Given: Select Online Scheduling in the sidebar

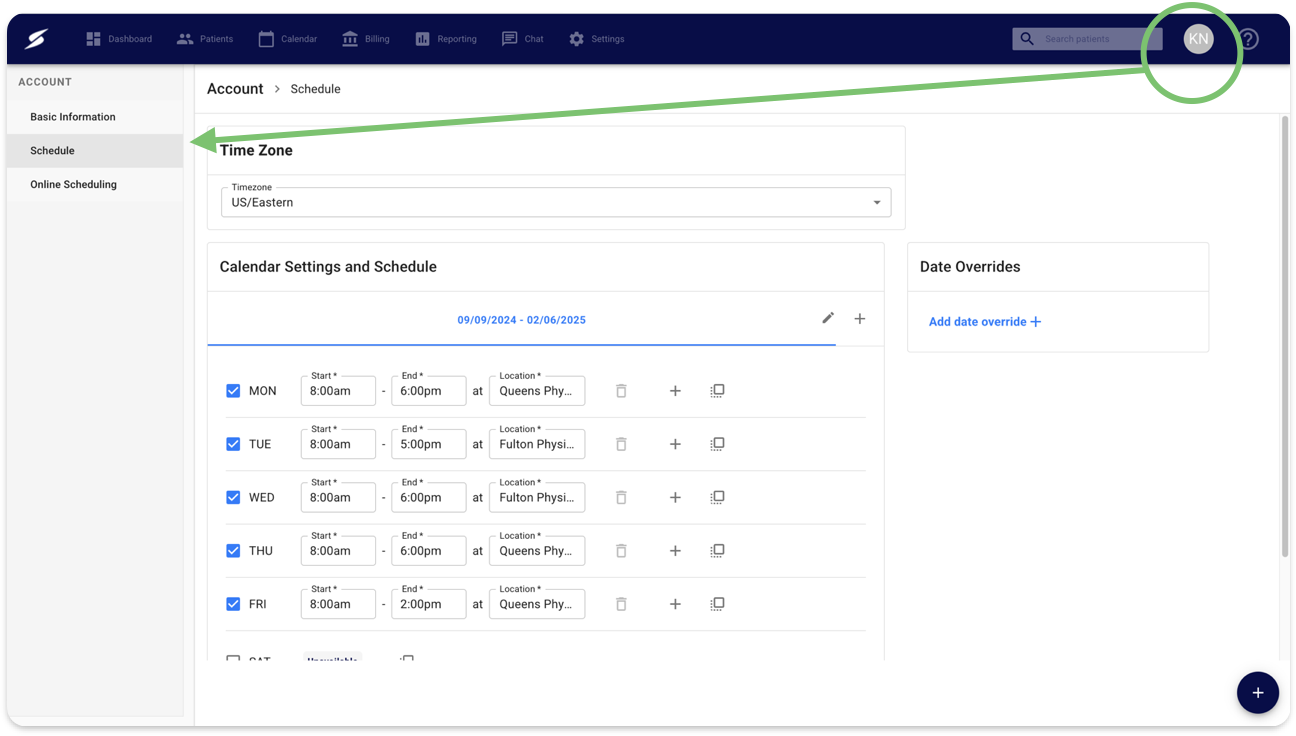Looking at the screenshot, I should (95, 185).
